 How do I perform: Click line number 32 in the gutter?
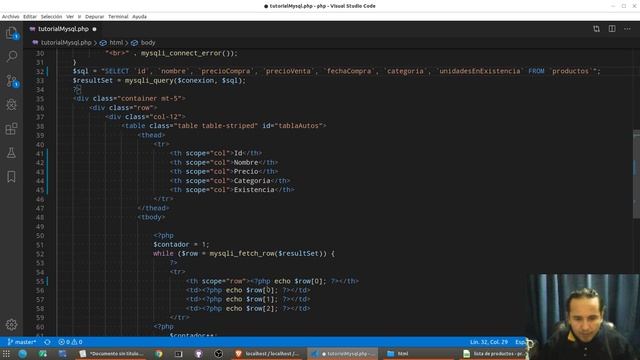(40, 71)
